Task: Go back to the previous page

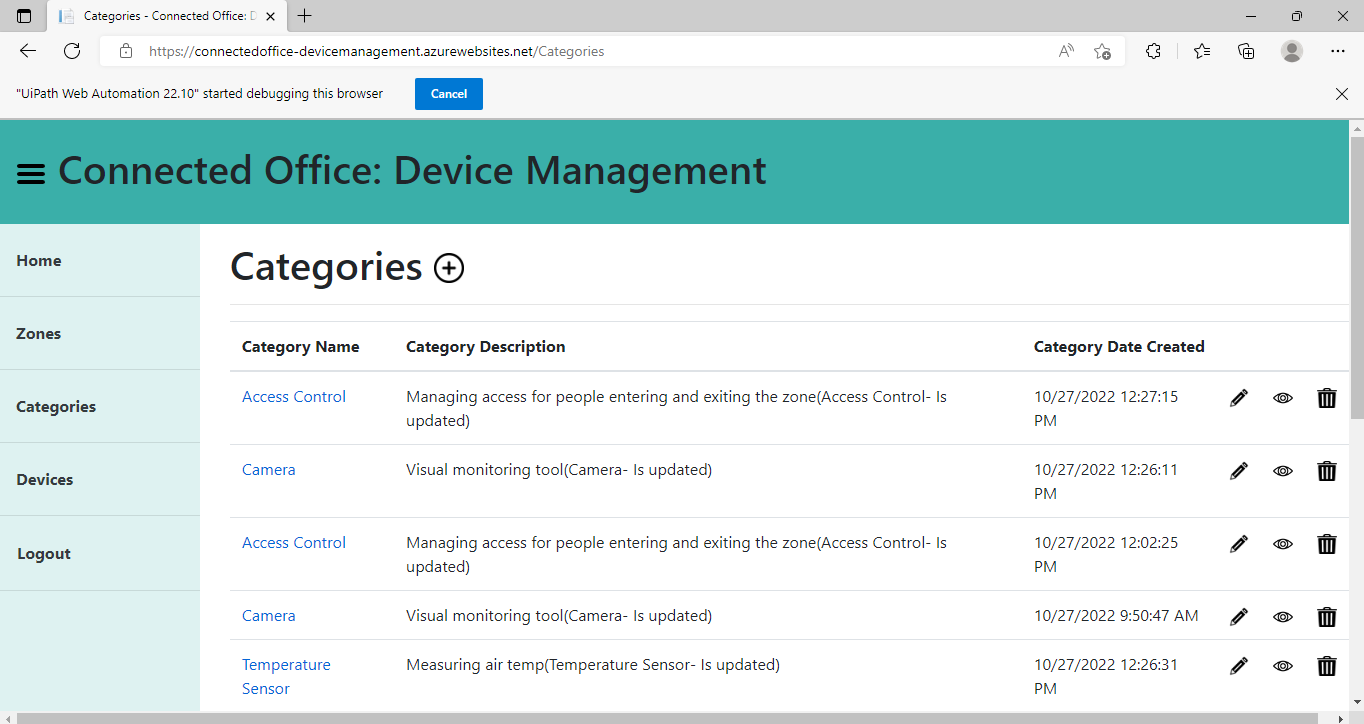Action: (x=28, y=51)
